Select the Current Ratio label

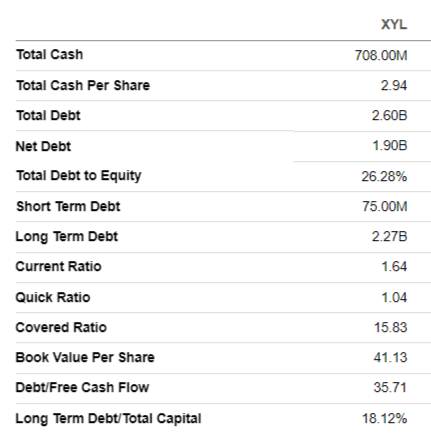point(58,266)
